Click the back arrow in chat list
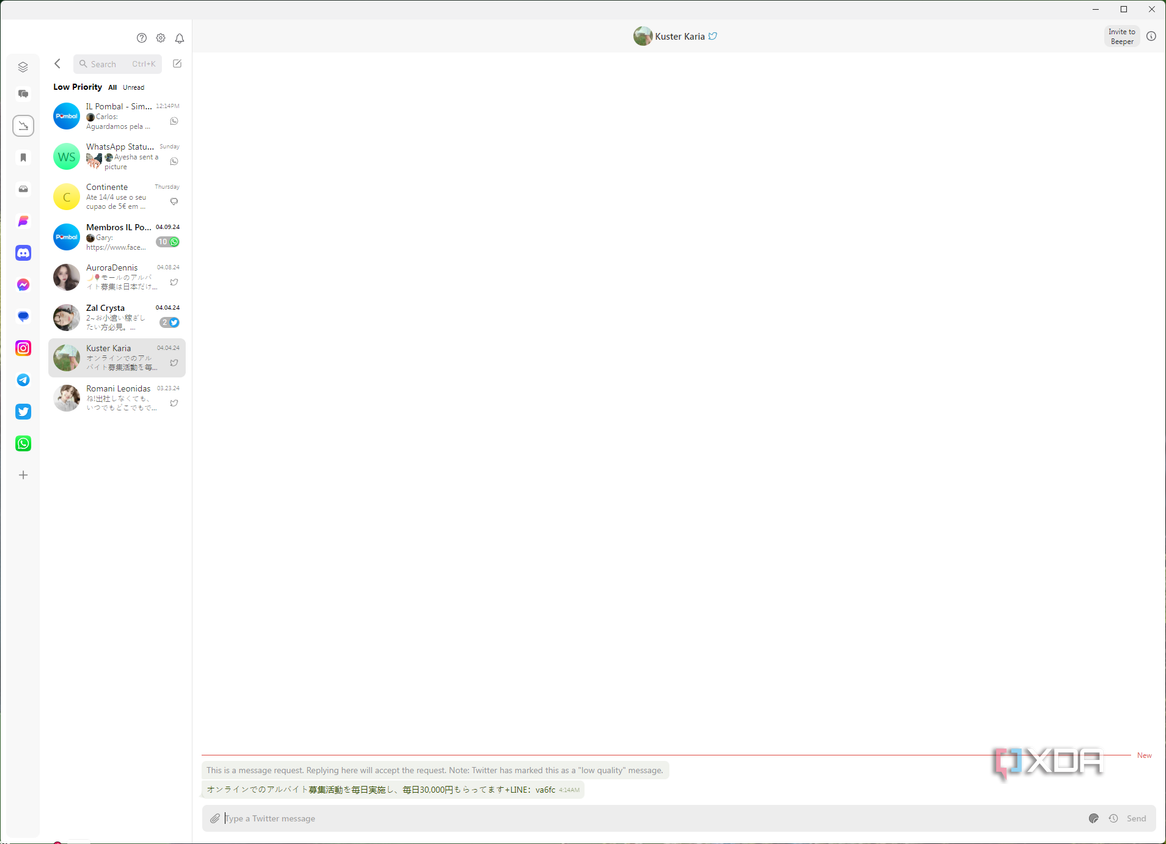The height and width of the screenshot is (844, 1166). pyautogui.click(x=57, y=64)
